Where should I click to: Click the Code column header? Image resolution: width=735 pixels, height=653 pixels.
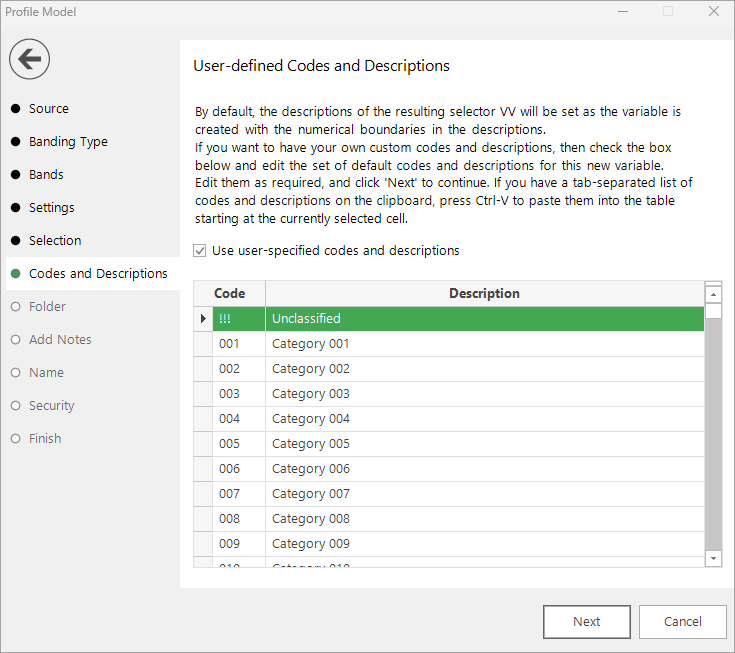click(x=229, y=293)
